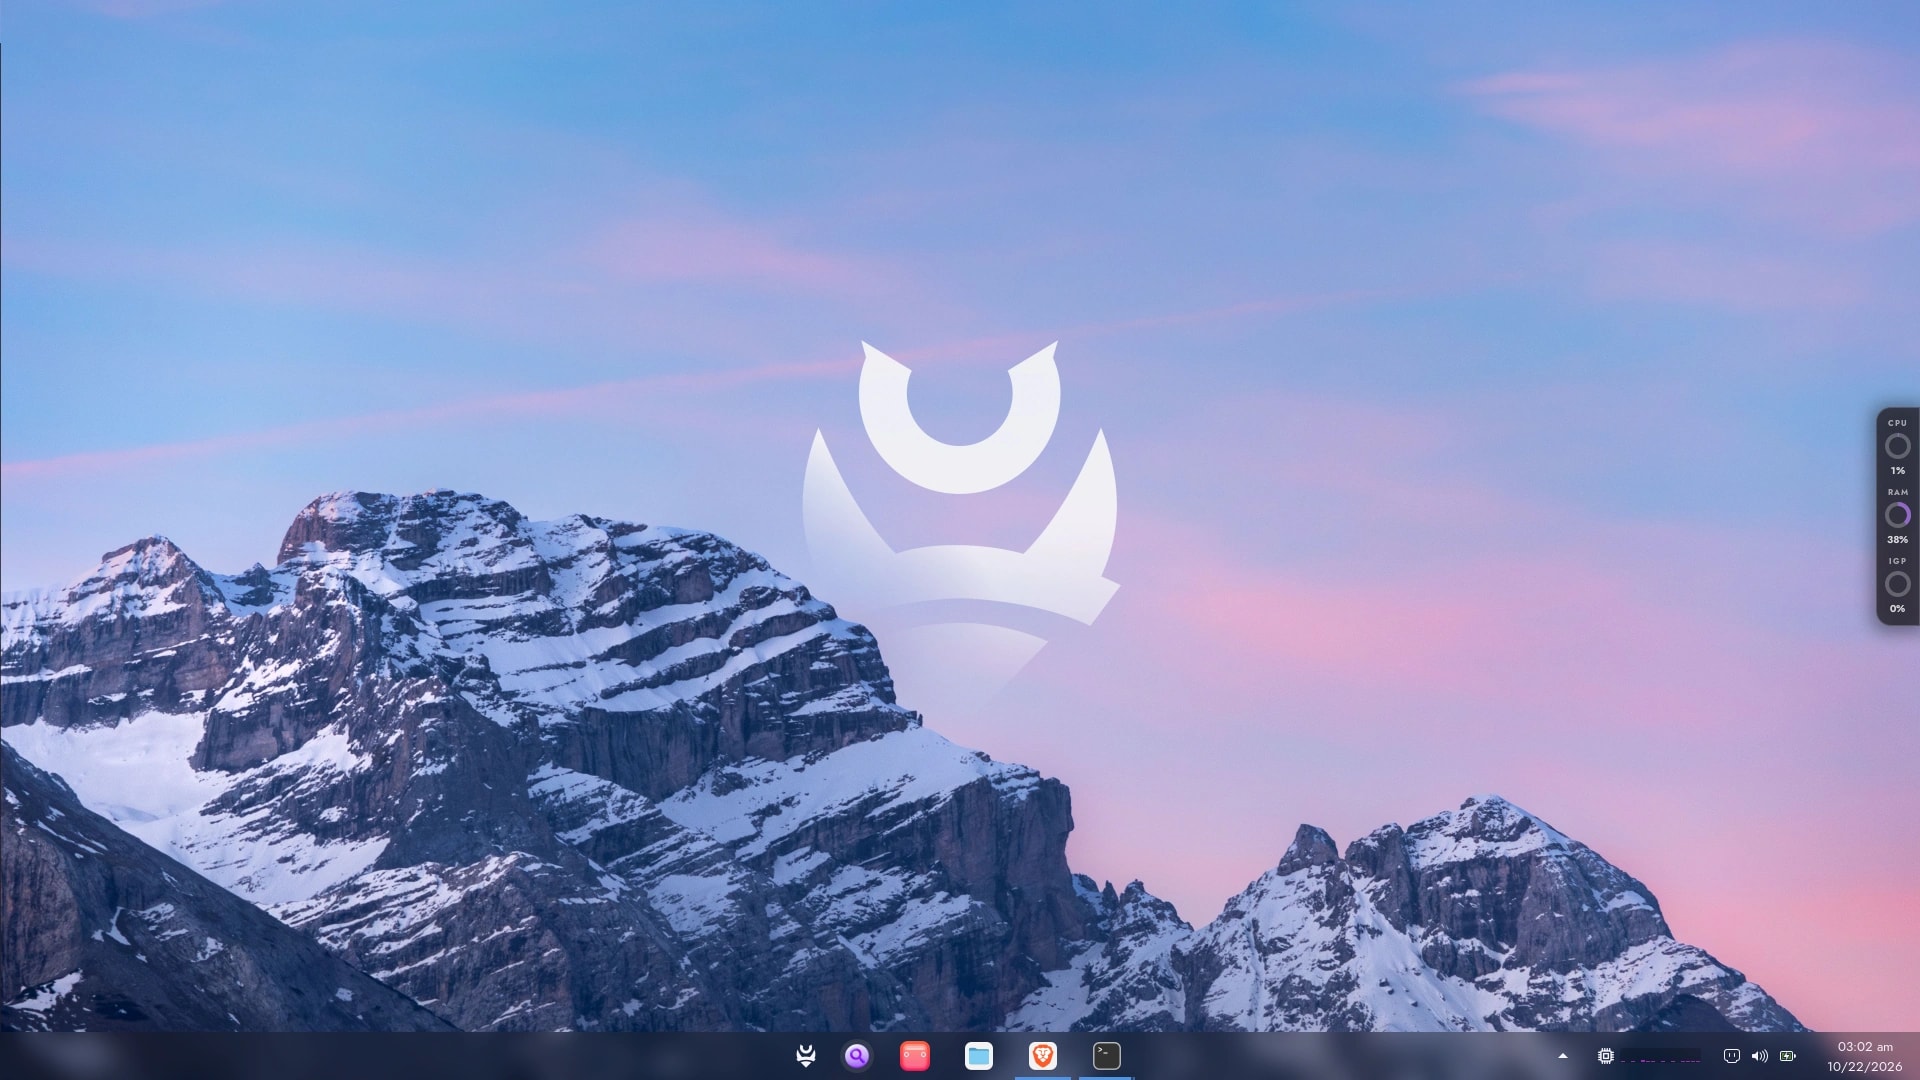Open the Kumo launcher menu in taskbar

[x=805, y=1056]
